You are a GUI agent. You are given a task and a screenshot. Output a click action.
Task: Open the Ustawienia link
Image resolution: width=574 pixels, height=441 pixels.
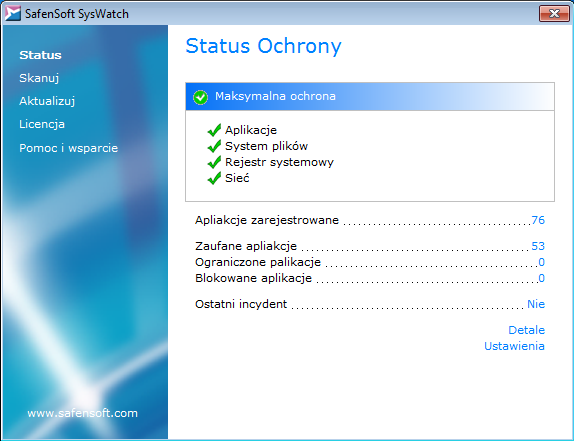click(x=514, y=346)
